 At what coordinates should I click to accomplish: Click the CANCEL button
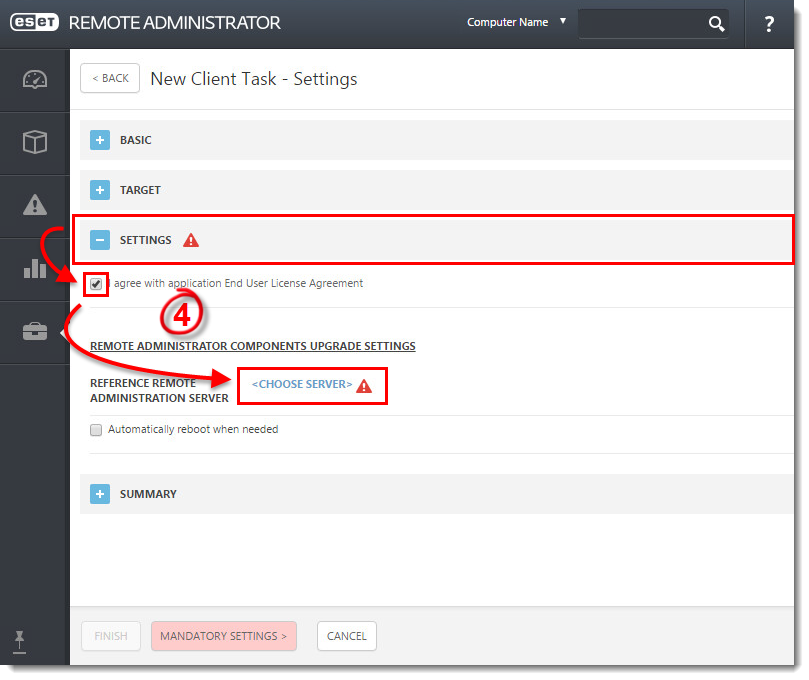pyautogui.click(x=347, y=636)
